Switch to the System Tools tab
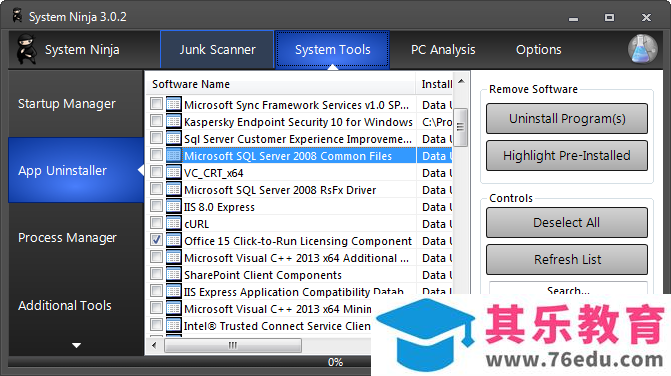 (x=333, y=49)
